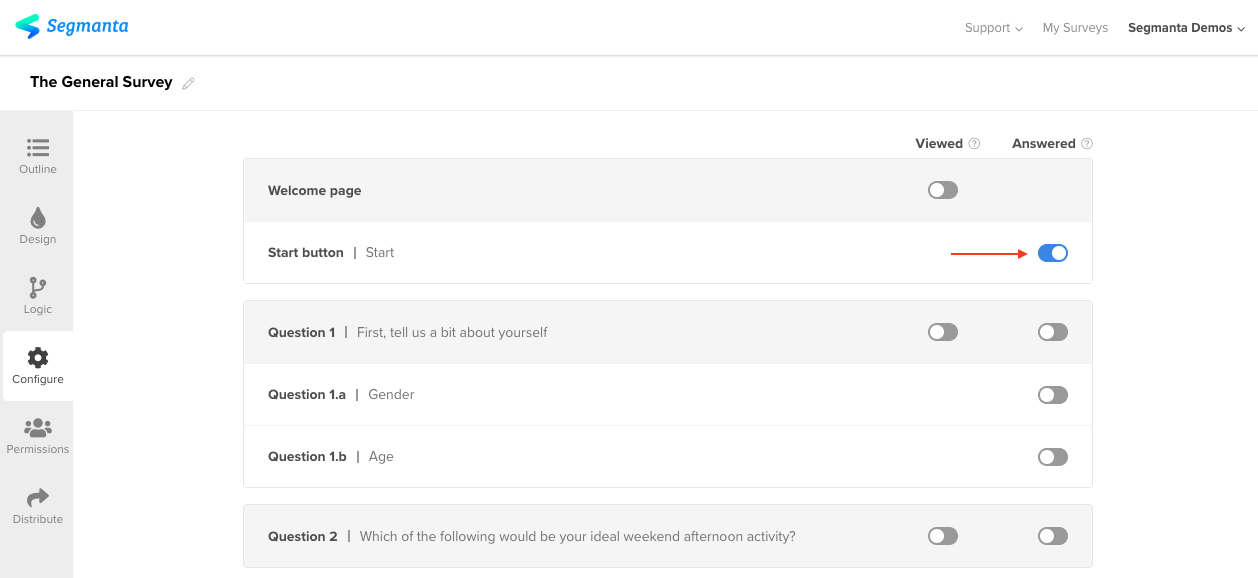Select the Configure gear icon
The width and height of the screenshot is (1258, 578).
coord(38,358)
